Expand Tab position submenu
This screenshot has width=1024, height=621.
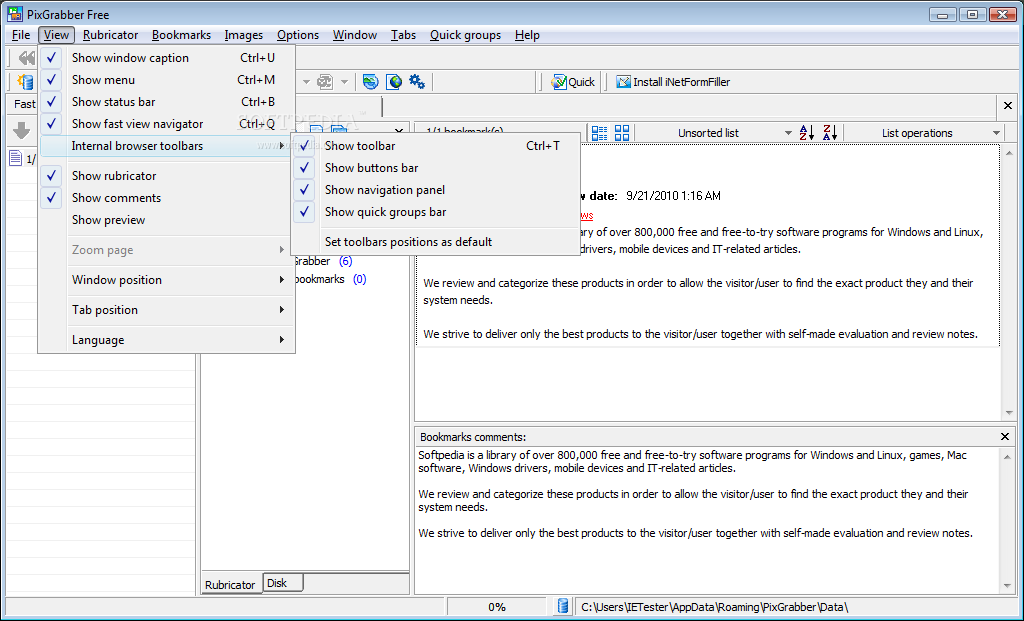[x=167, y=310]
